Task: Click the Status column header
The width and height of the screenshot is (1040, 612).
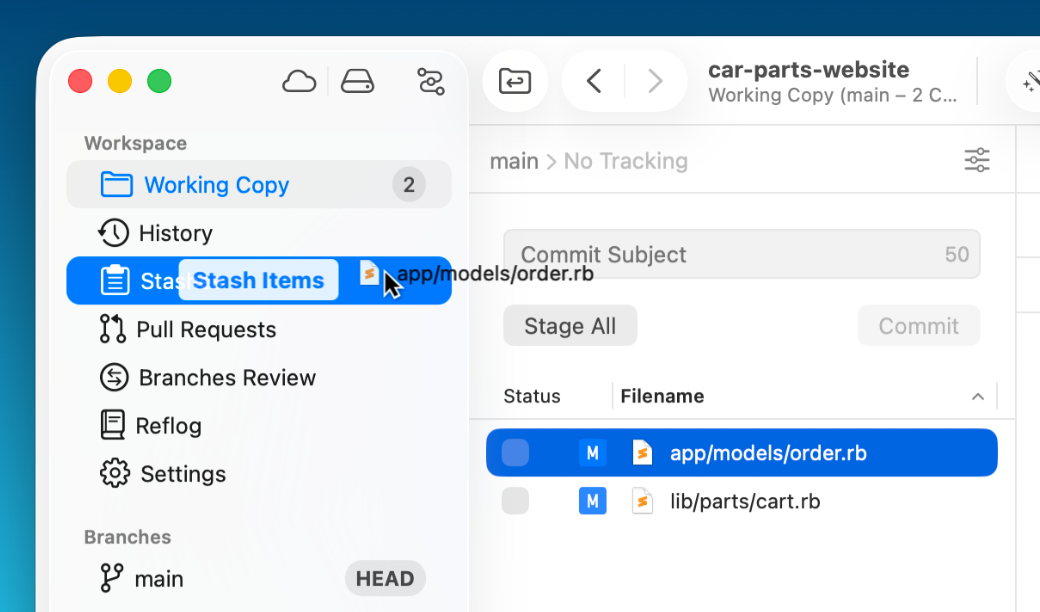Action: [532, 396]
